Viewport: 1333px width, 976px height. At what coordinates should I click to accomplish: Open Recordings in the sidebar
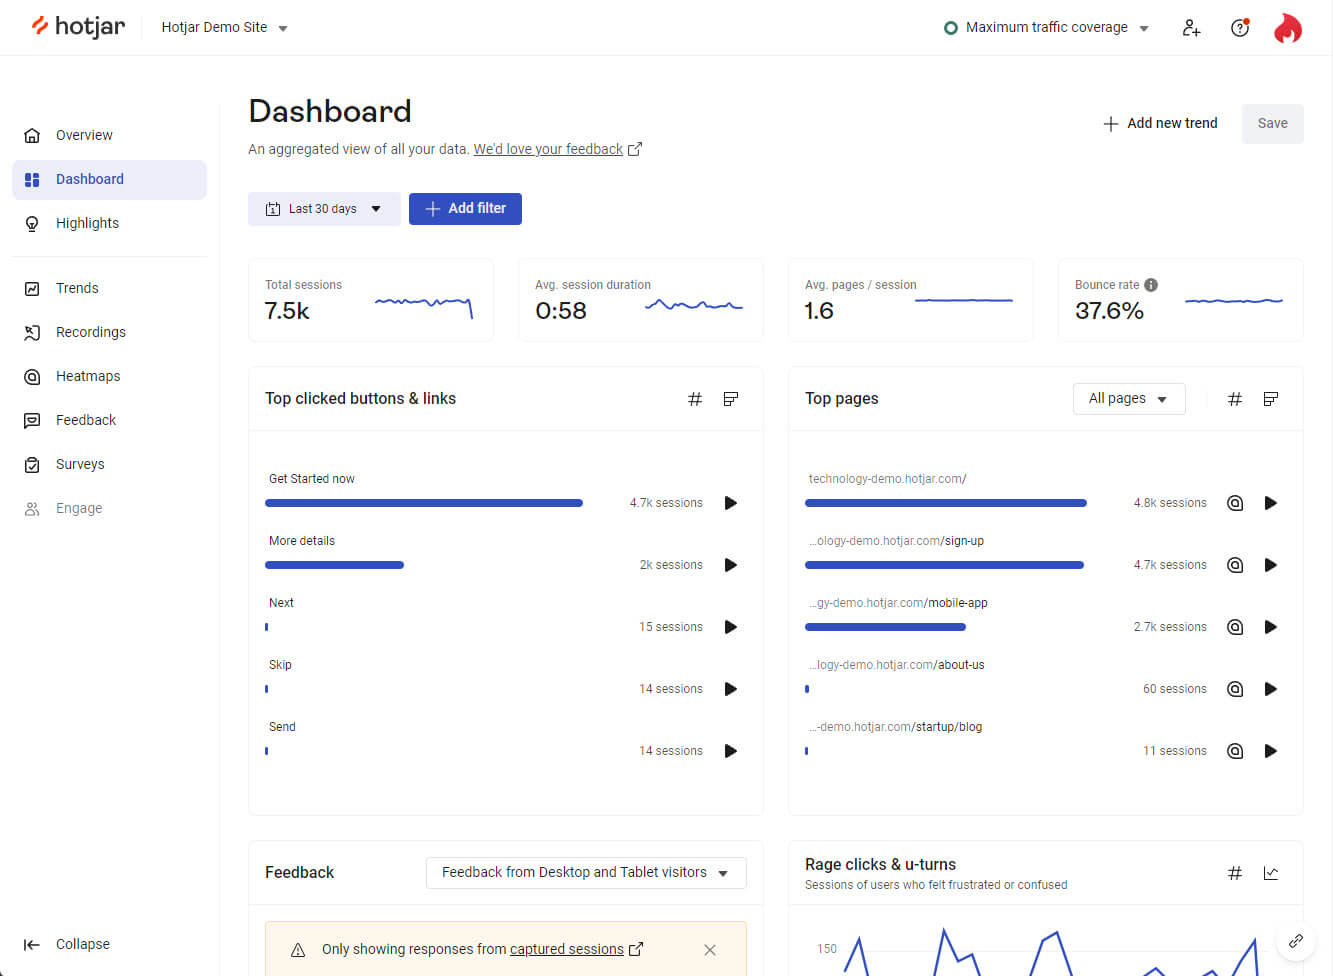[109, 332]
